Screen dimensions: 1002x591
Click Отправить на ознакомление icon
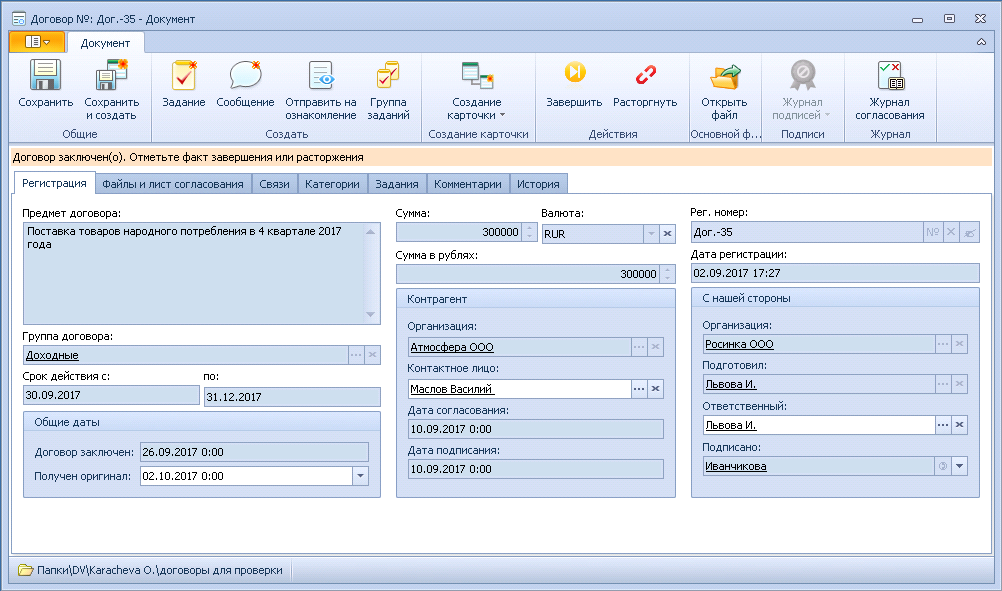321,75
